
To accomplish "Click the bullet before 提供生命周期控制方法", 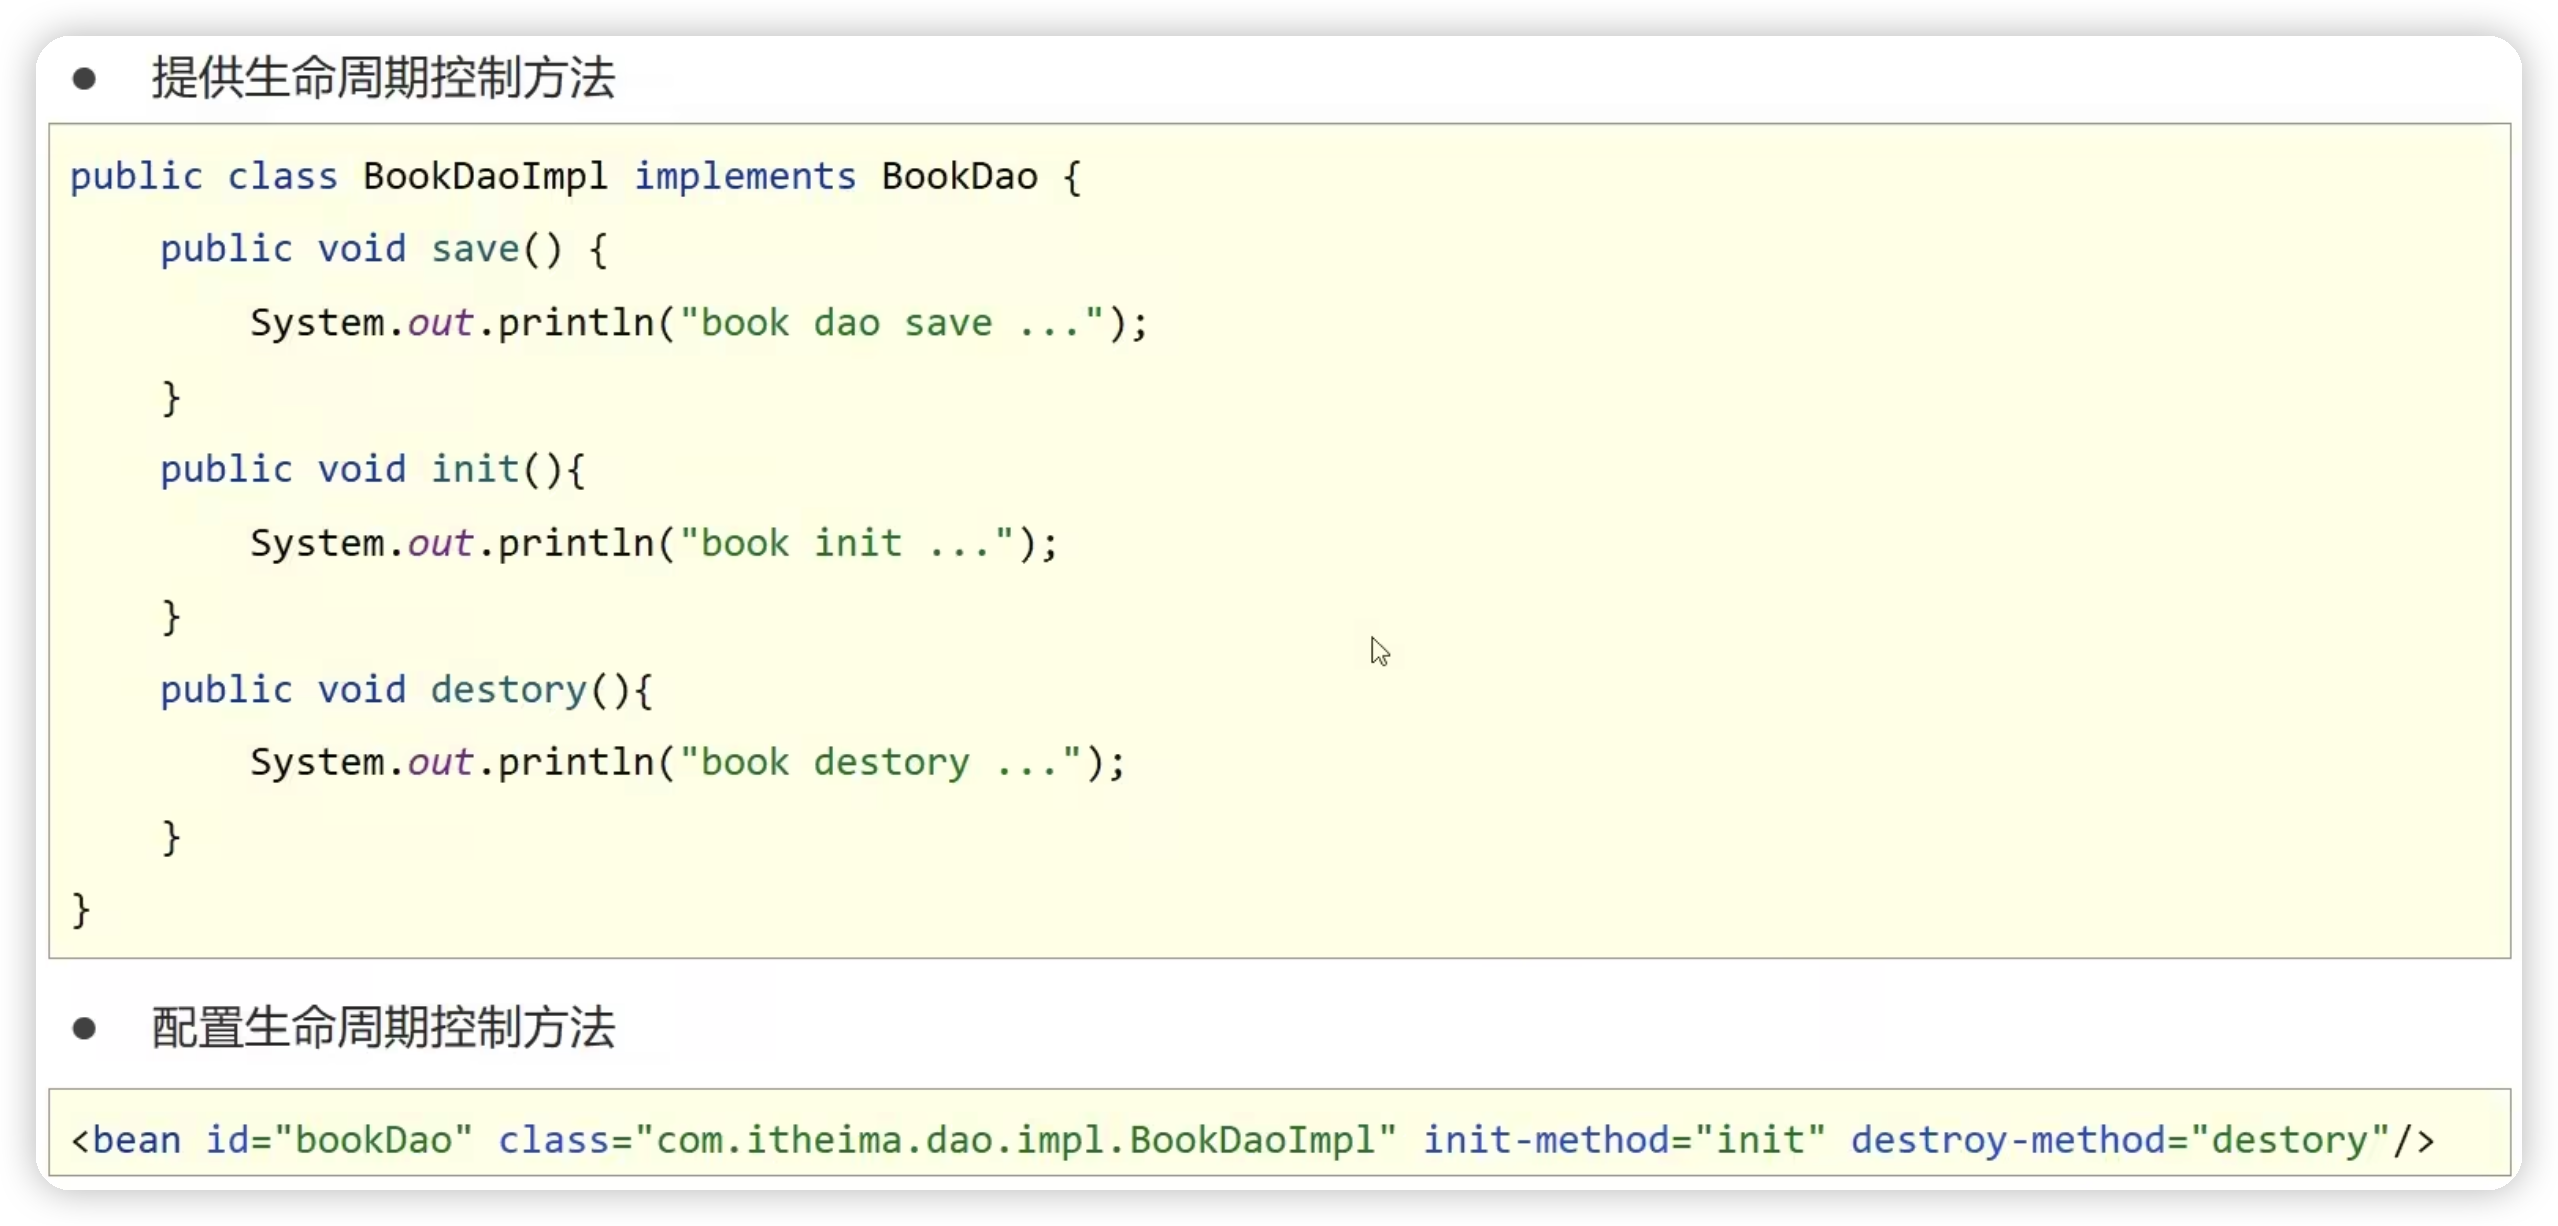I will [84, 79].
